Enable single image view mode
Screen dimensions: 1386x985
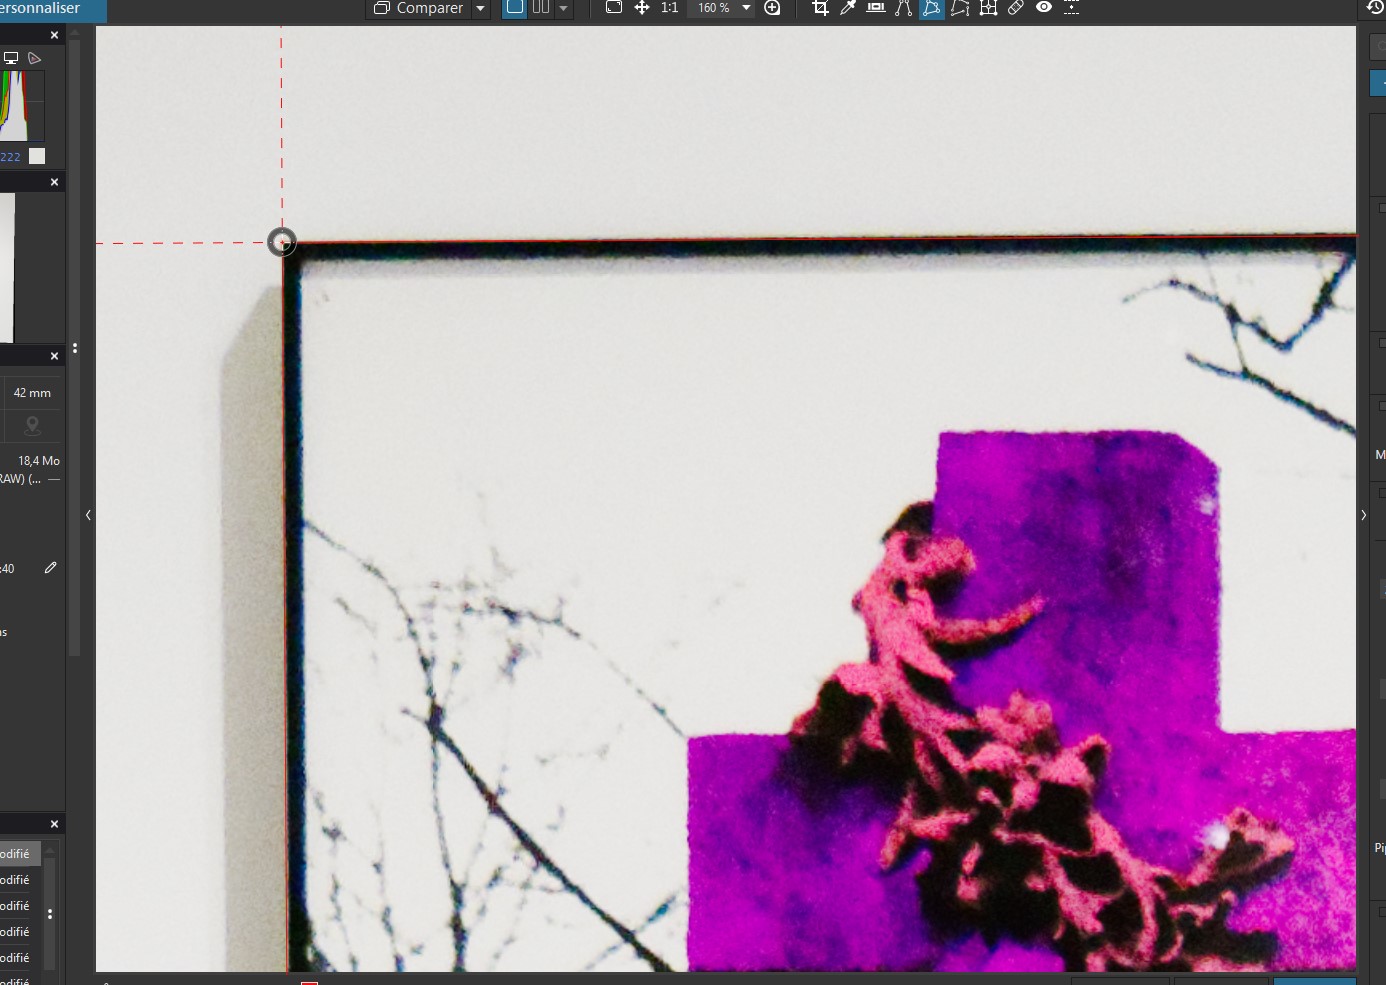[515, 8]
